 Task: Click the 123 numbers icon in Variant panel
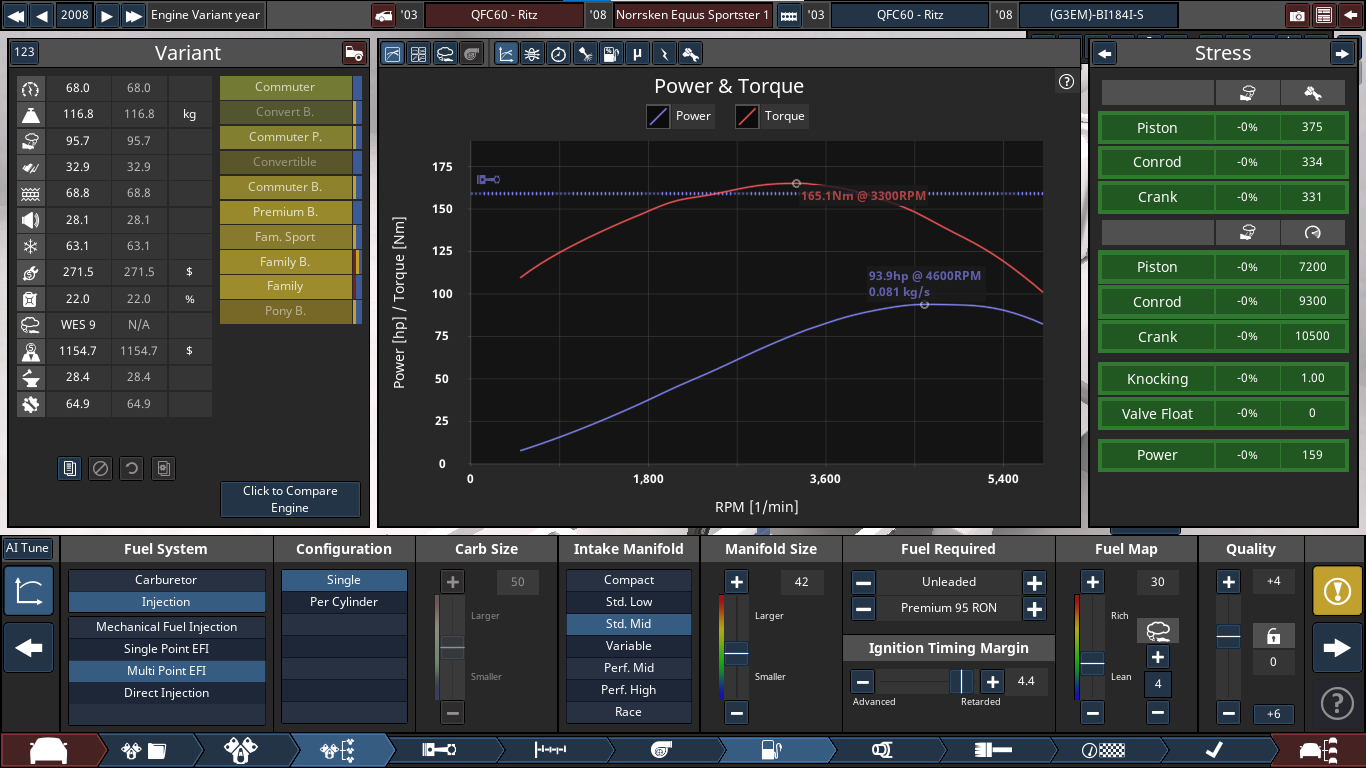[25, 53]
